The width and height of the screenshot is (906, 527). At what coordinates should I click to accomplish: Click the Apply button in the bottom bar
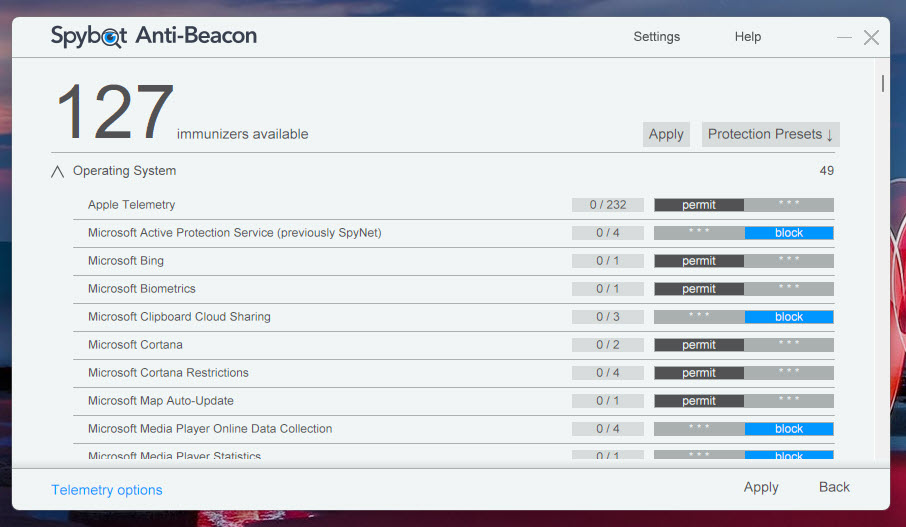coord(761,487)
